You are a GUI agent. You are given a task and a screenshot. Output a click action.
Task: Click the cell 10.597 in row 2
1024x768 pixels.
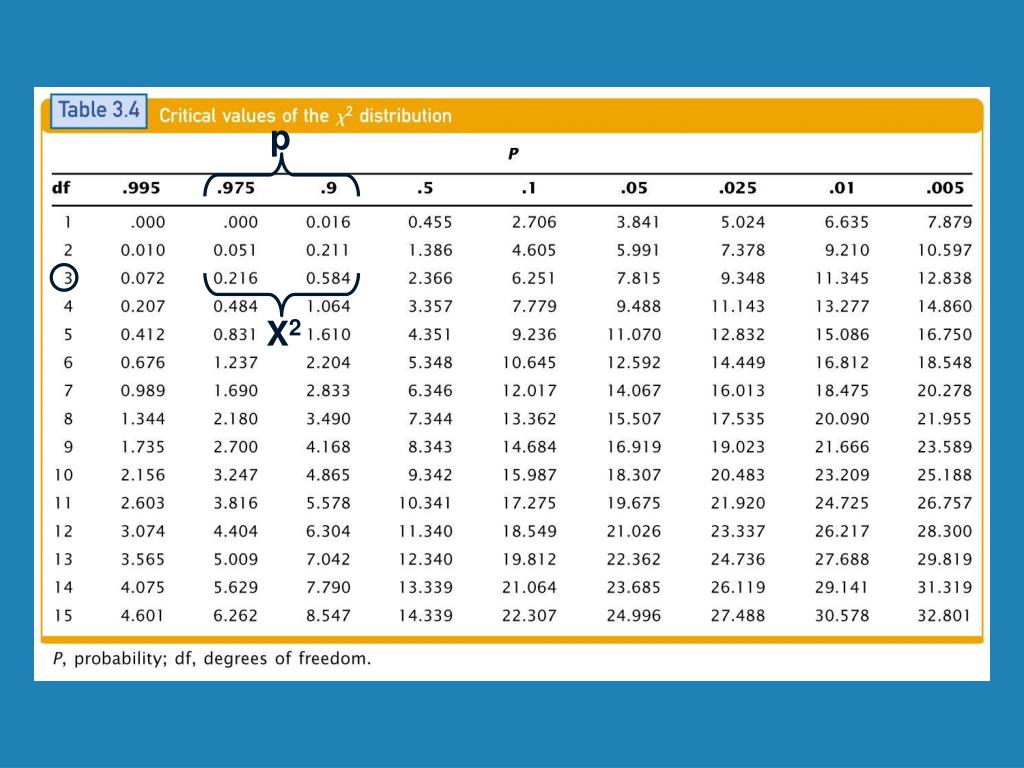click(945, 251)
